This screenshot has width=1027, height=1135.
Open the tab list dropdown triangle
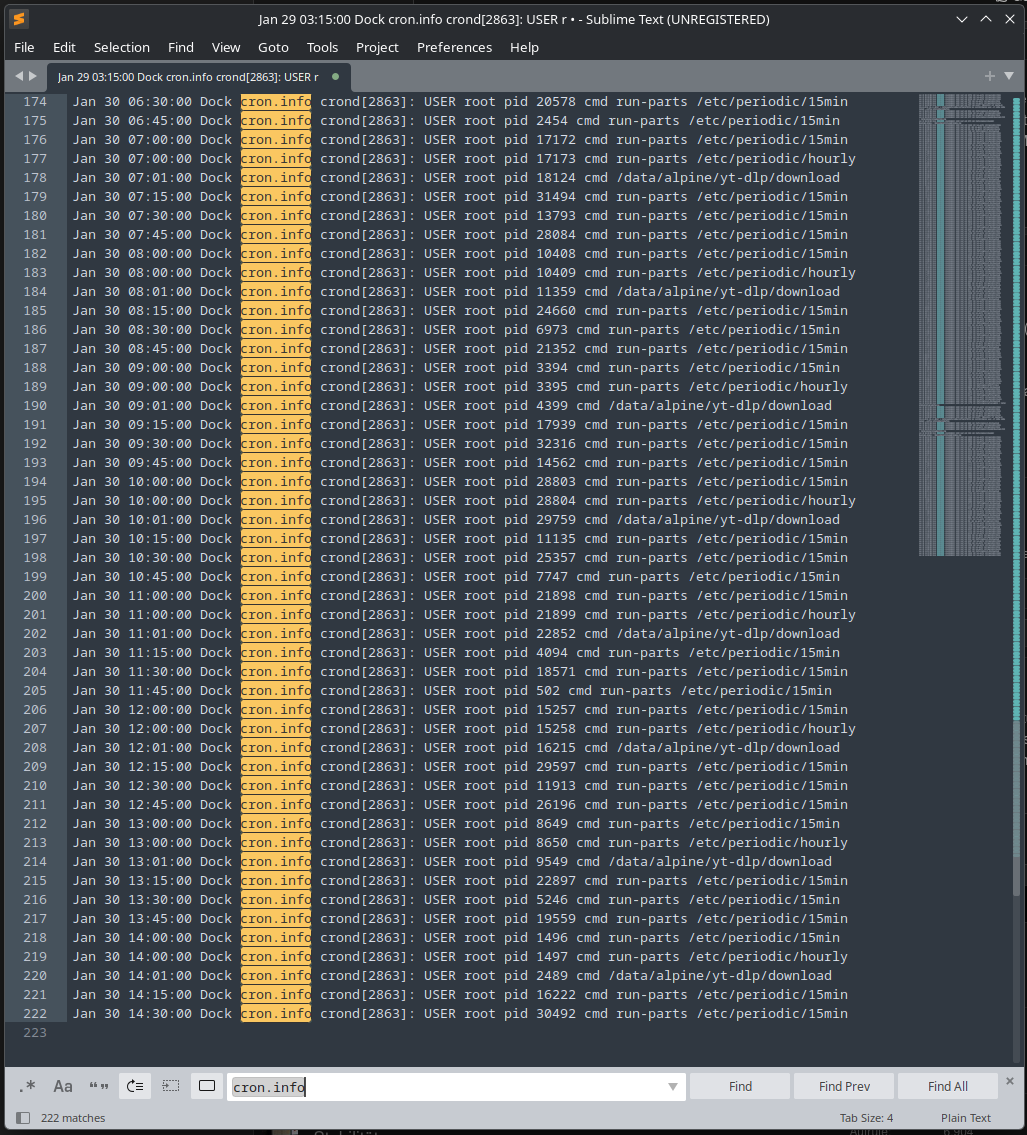[x=1009, y=76]
